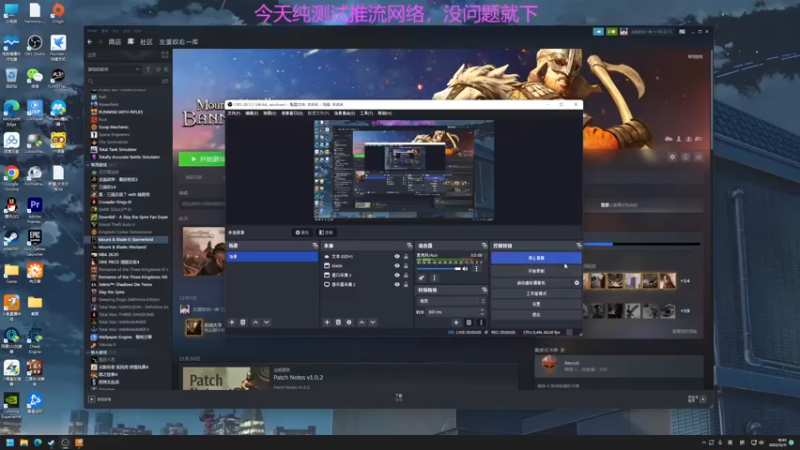Select the scene entry in OBS scenes
Screen dimensions: 800x450
click(272, 257)
